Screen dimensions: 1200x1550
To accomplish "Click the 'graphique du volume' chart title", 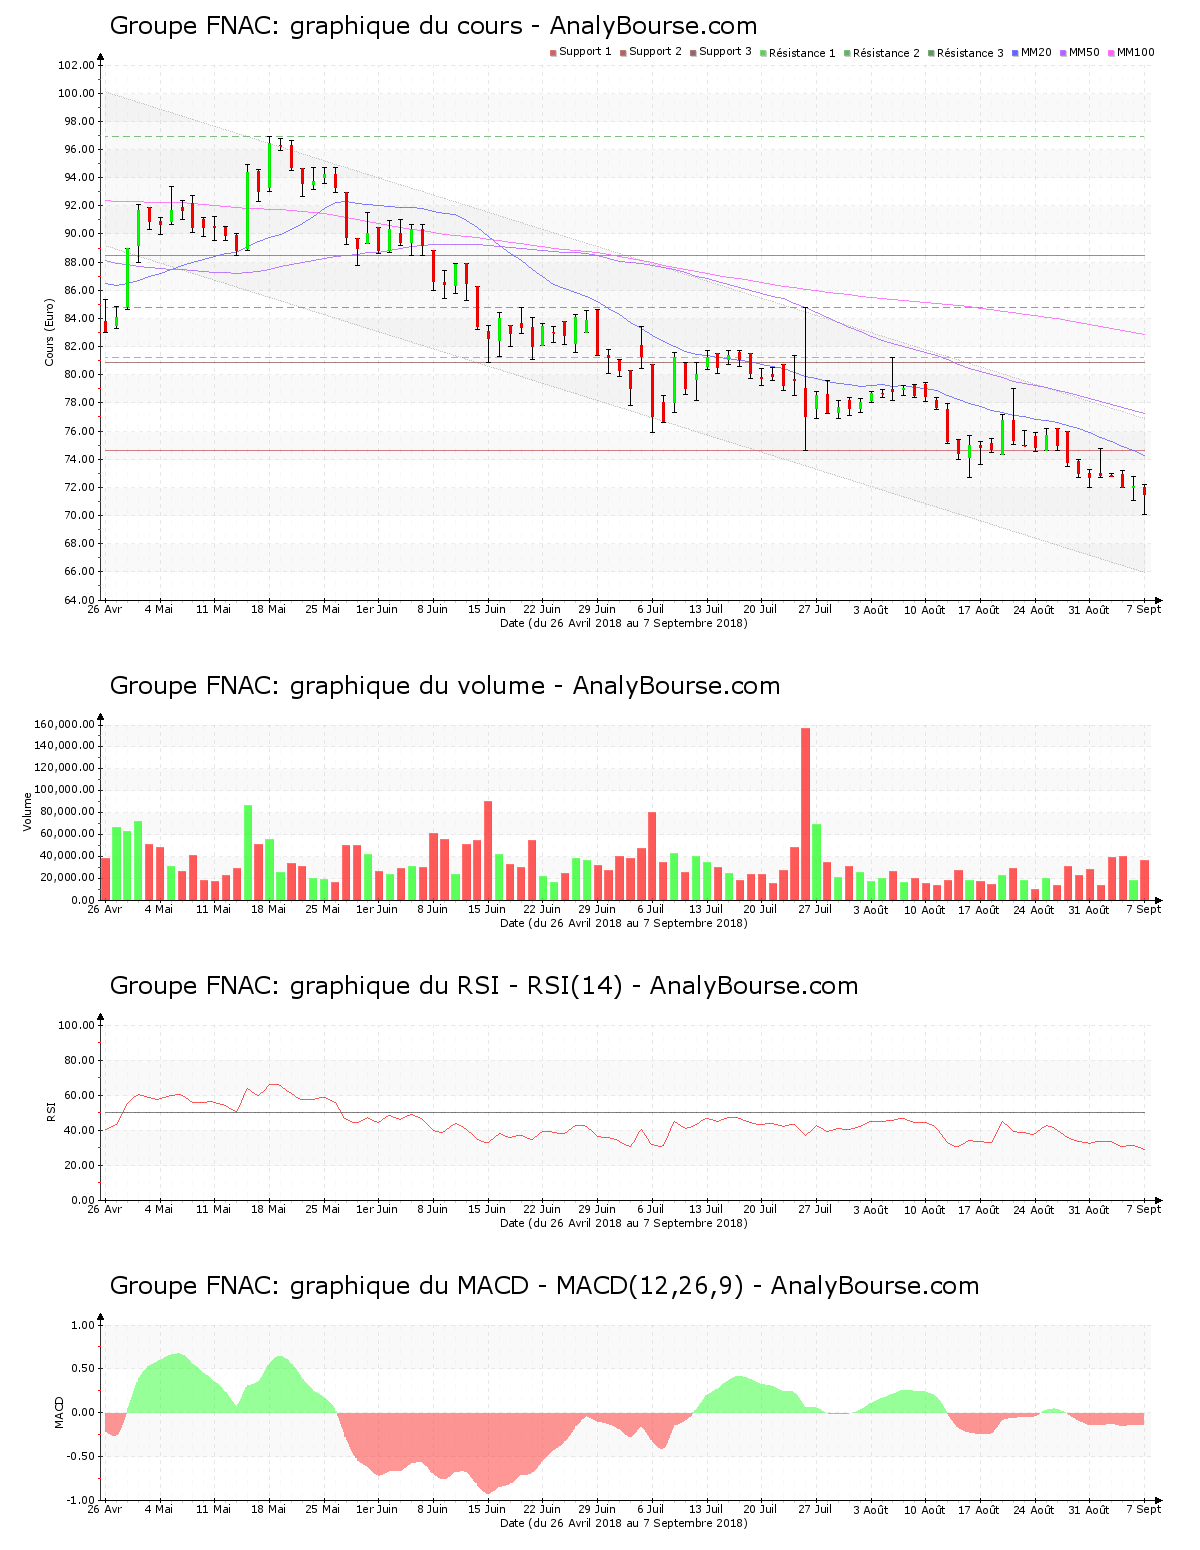I will tap(445, 686).
